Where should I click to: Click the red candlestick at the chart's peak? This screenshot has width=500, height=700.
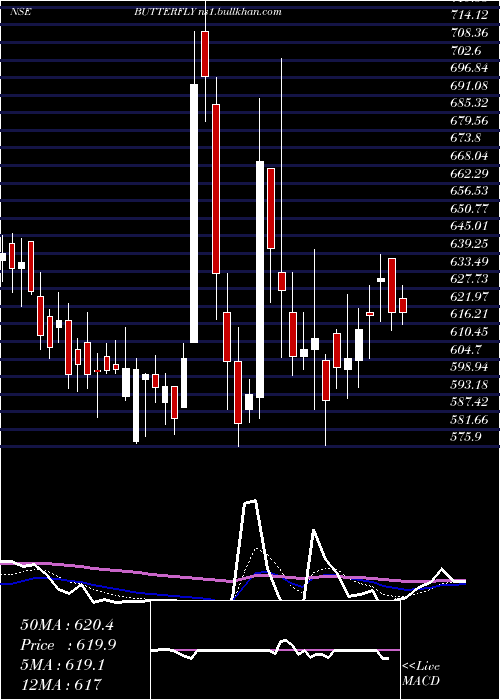point(205,54)
